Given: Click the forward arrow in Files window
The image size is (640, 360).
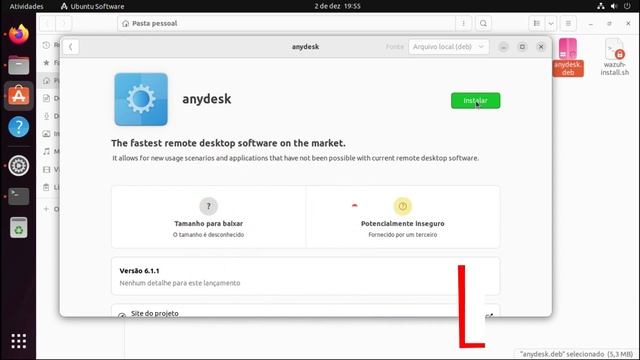Looking at the screenshot, I should 63,24.
